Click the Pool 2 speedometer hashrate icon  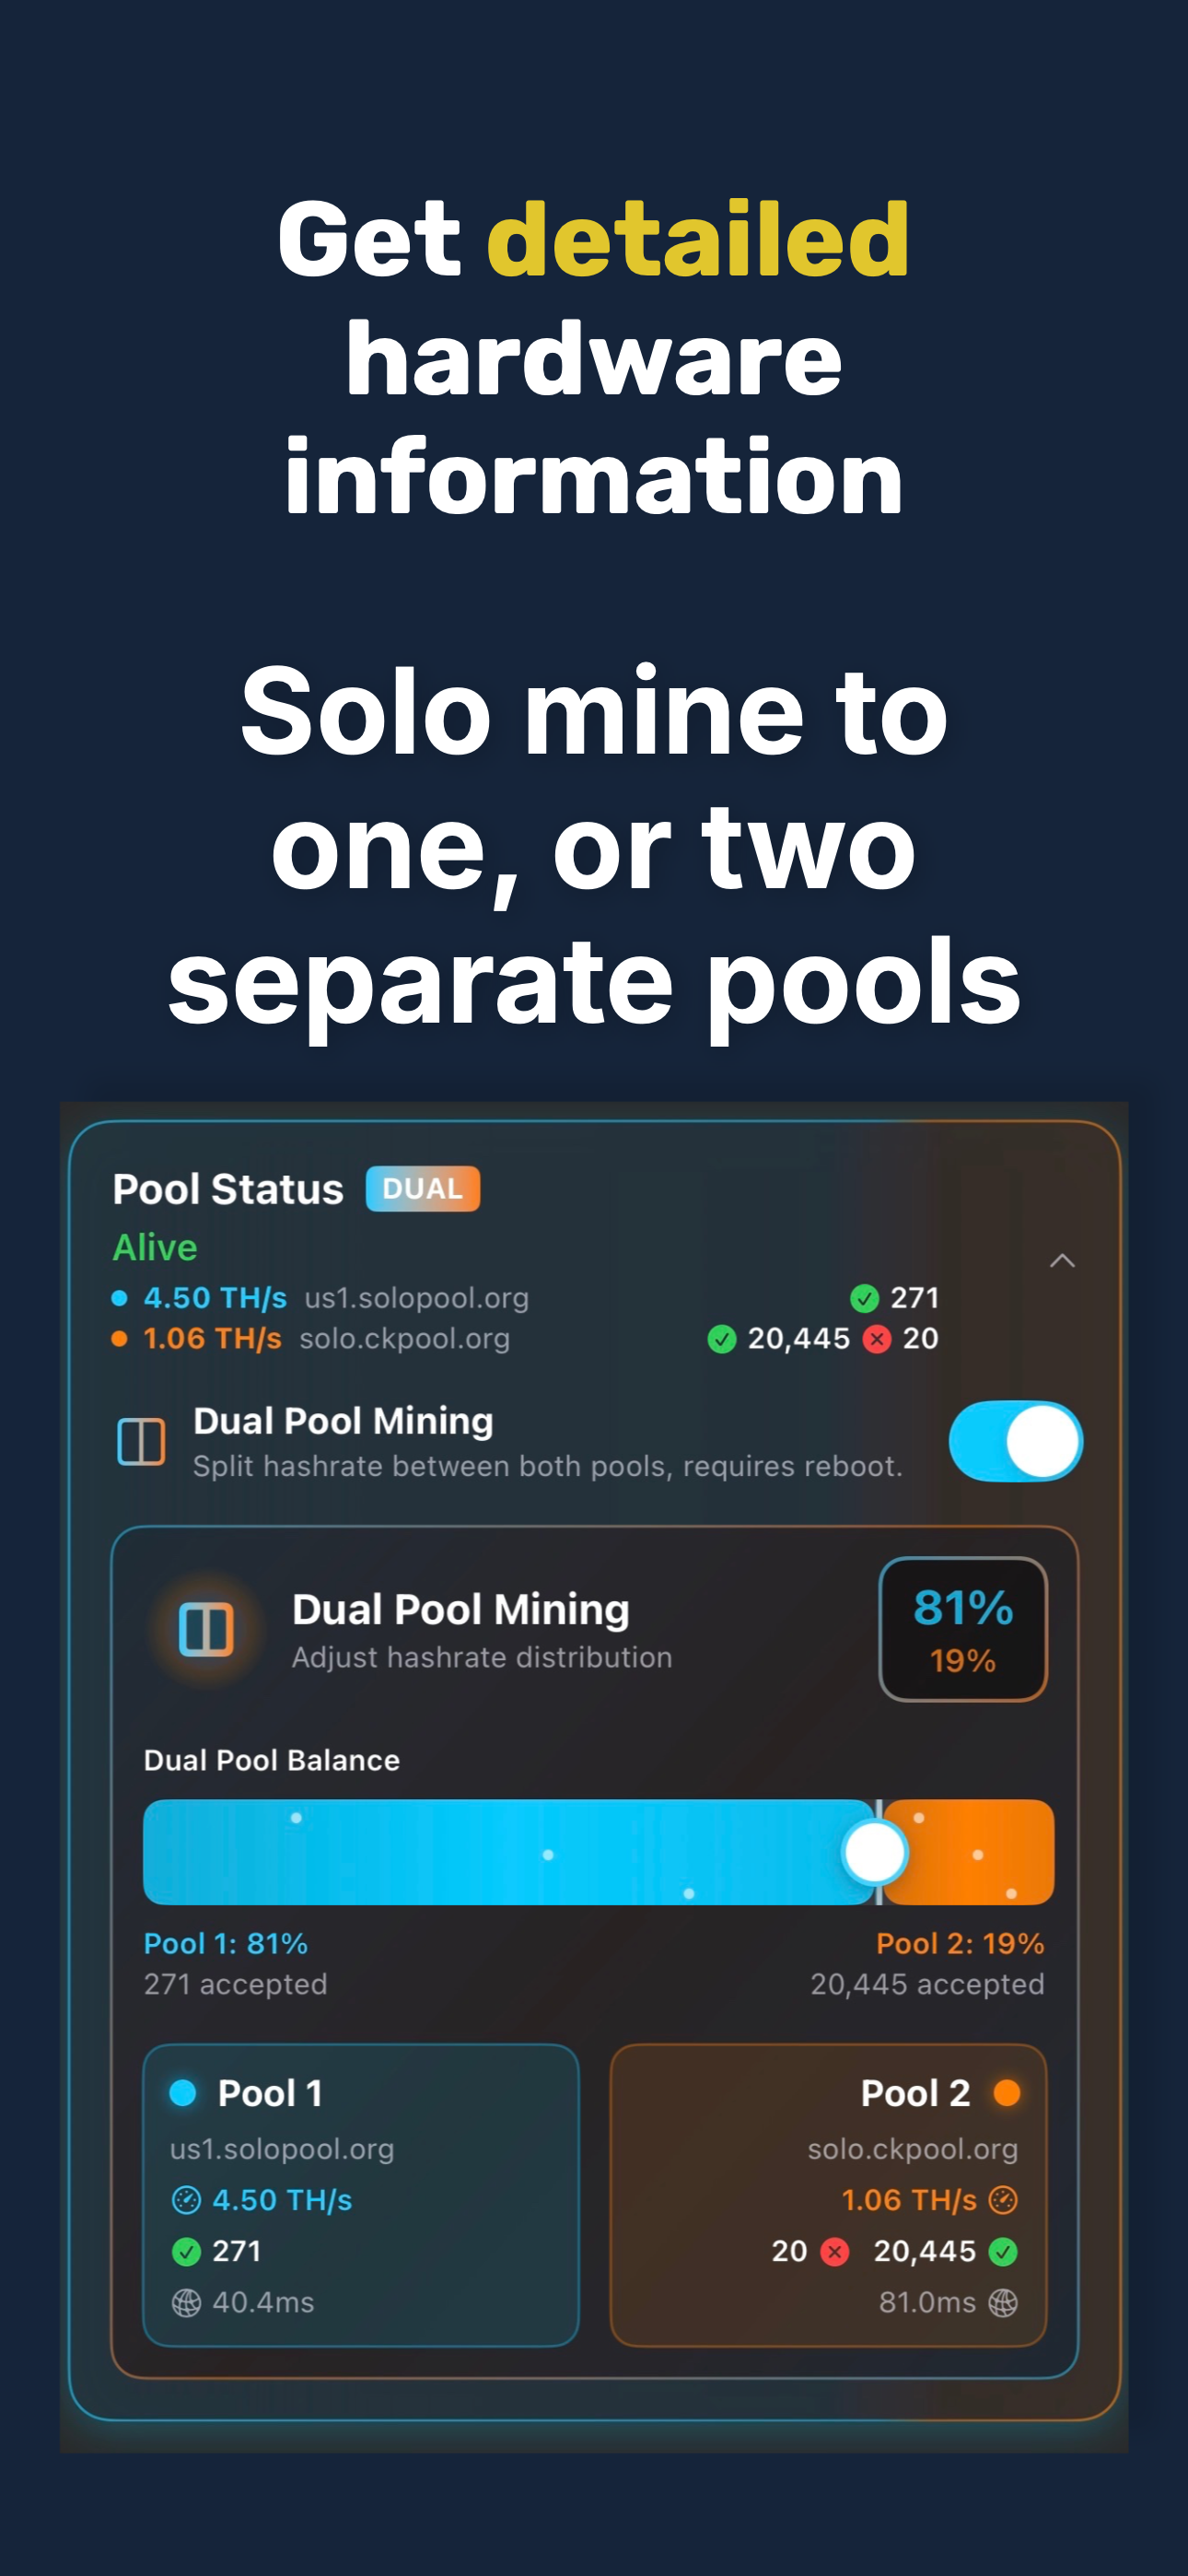tap(1003, 2200)
